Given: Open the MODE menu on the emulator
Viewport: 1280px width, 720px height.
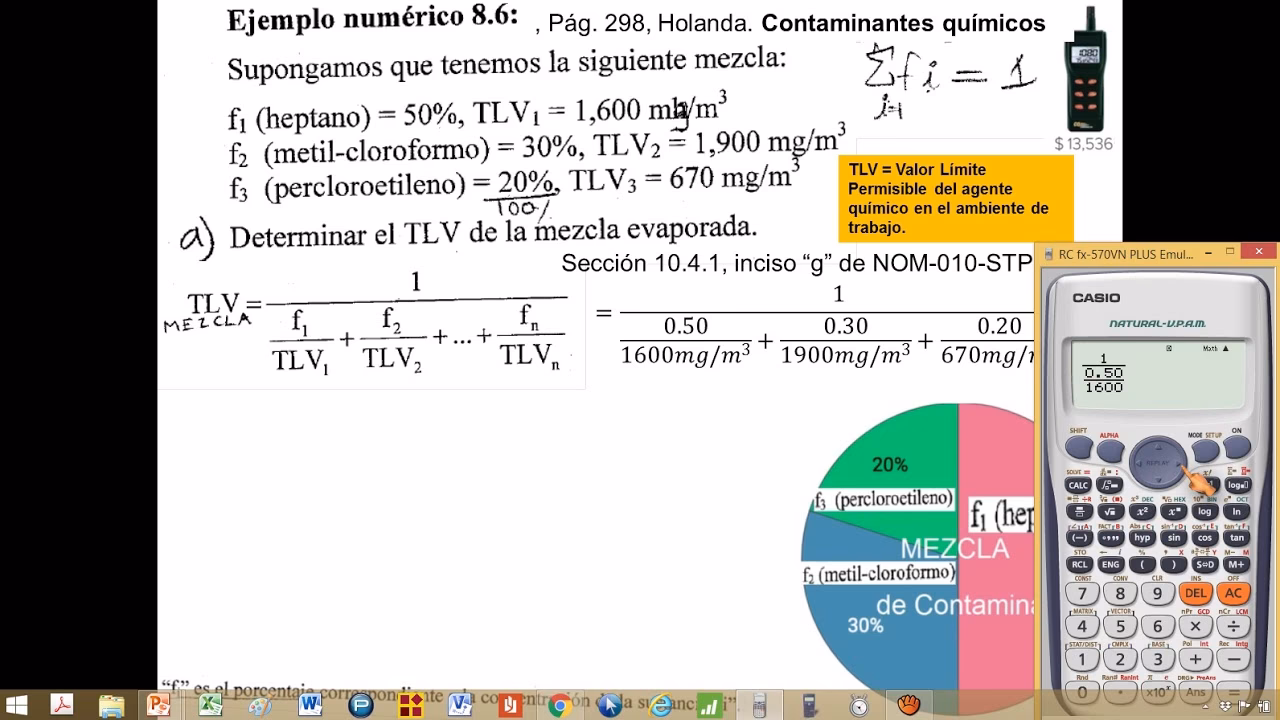Looking at the screenshot, I should coord(1206,452).
